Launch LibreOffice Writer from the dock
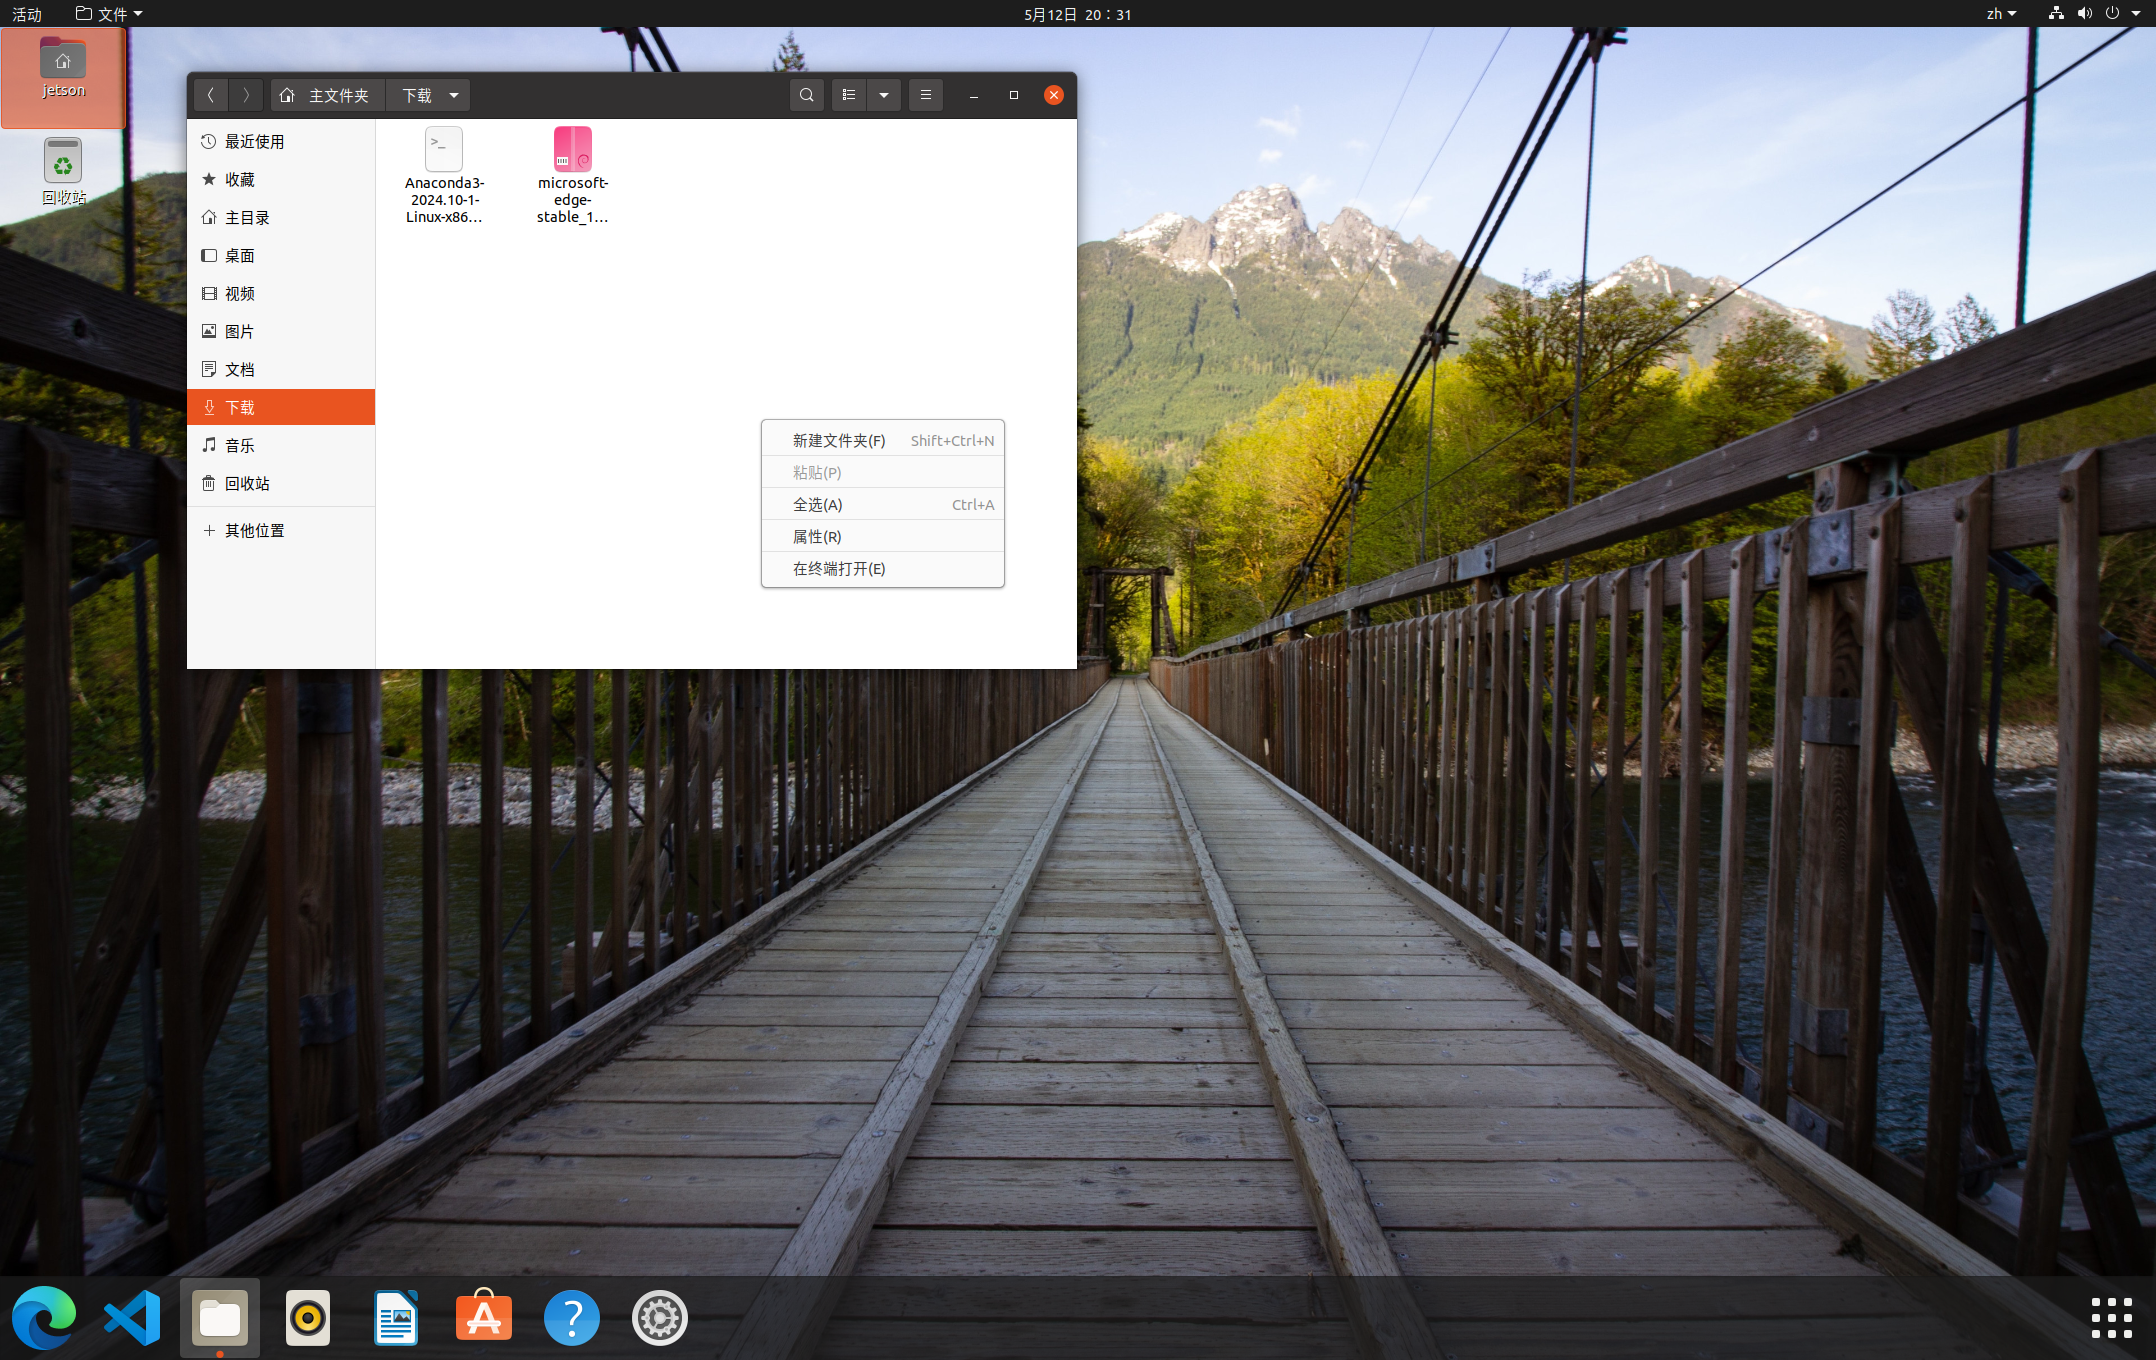The image size is (2156, 1360). (396, 1317)
